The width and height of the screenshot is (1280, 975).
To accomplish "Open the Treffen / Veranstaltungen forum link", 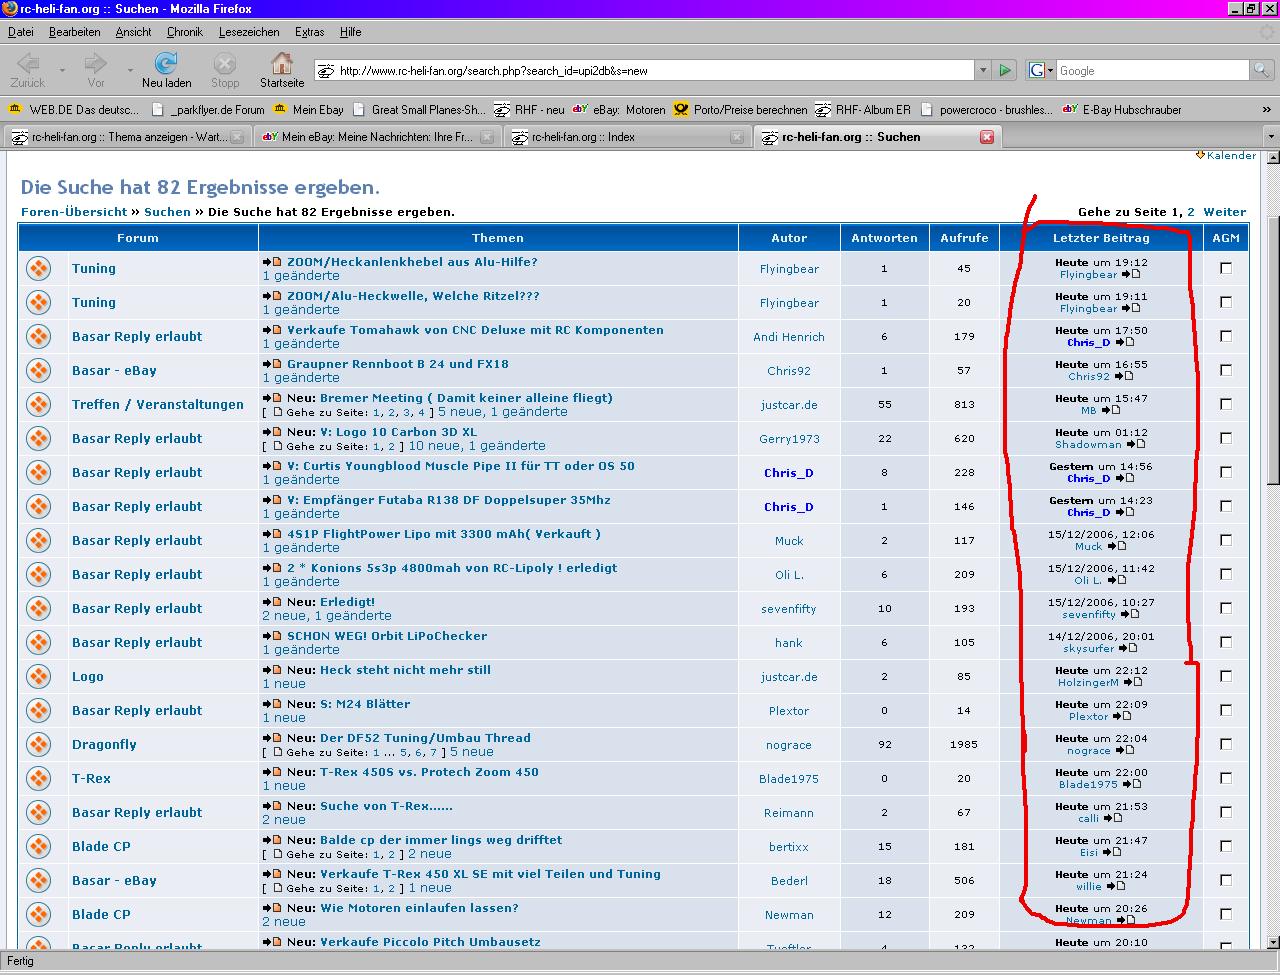I will click(158, 405).
